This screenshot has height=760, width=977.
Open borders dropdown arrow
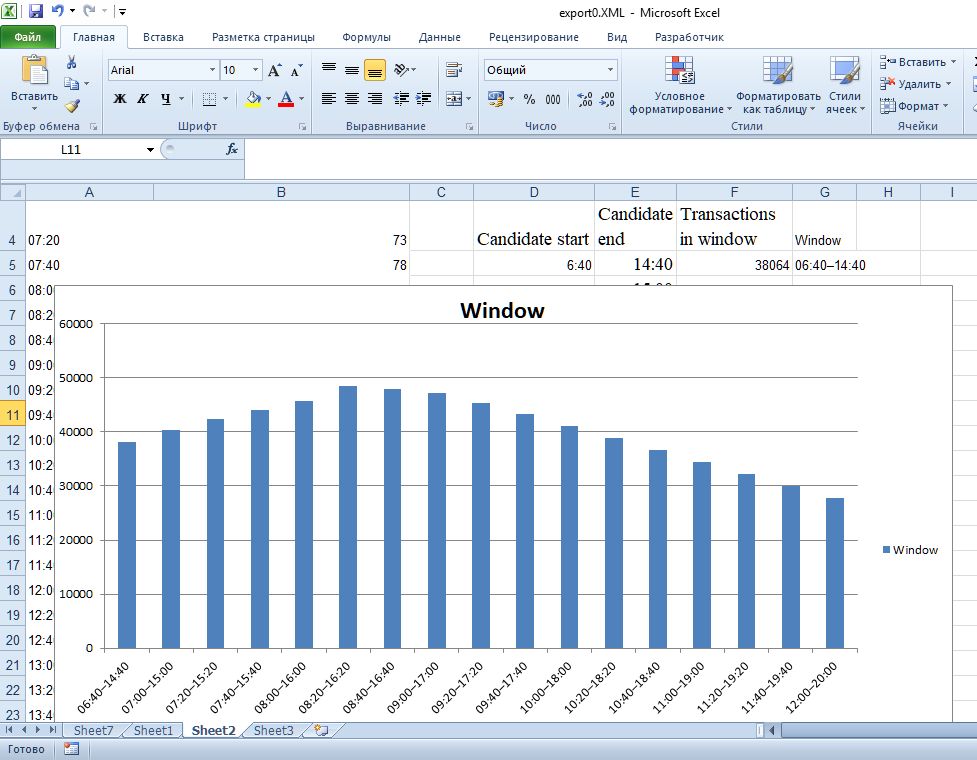[226, 98]
